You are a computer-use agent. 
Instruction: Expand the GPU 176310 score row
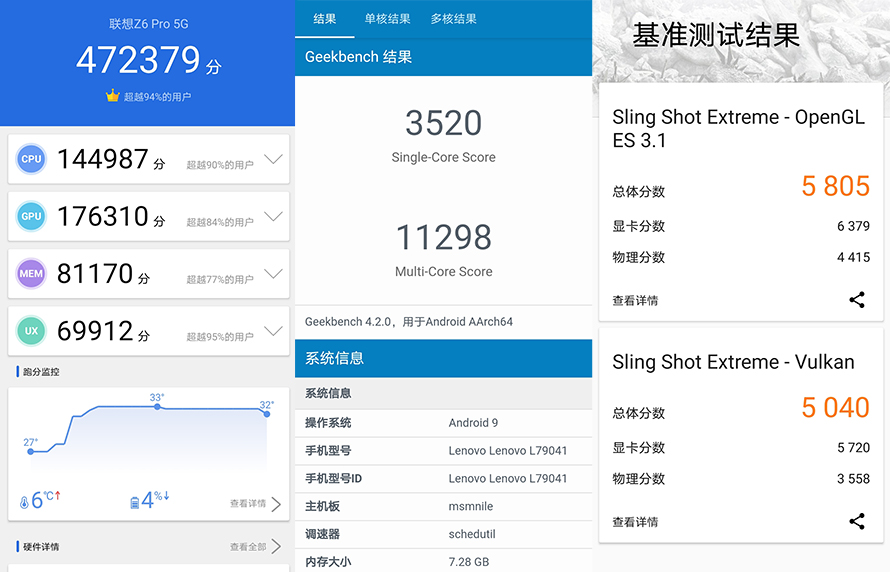(x=273, y=216)
